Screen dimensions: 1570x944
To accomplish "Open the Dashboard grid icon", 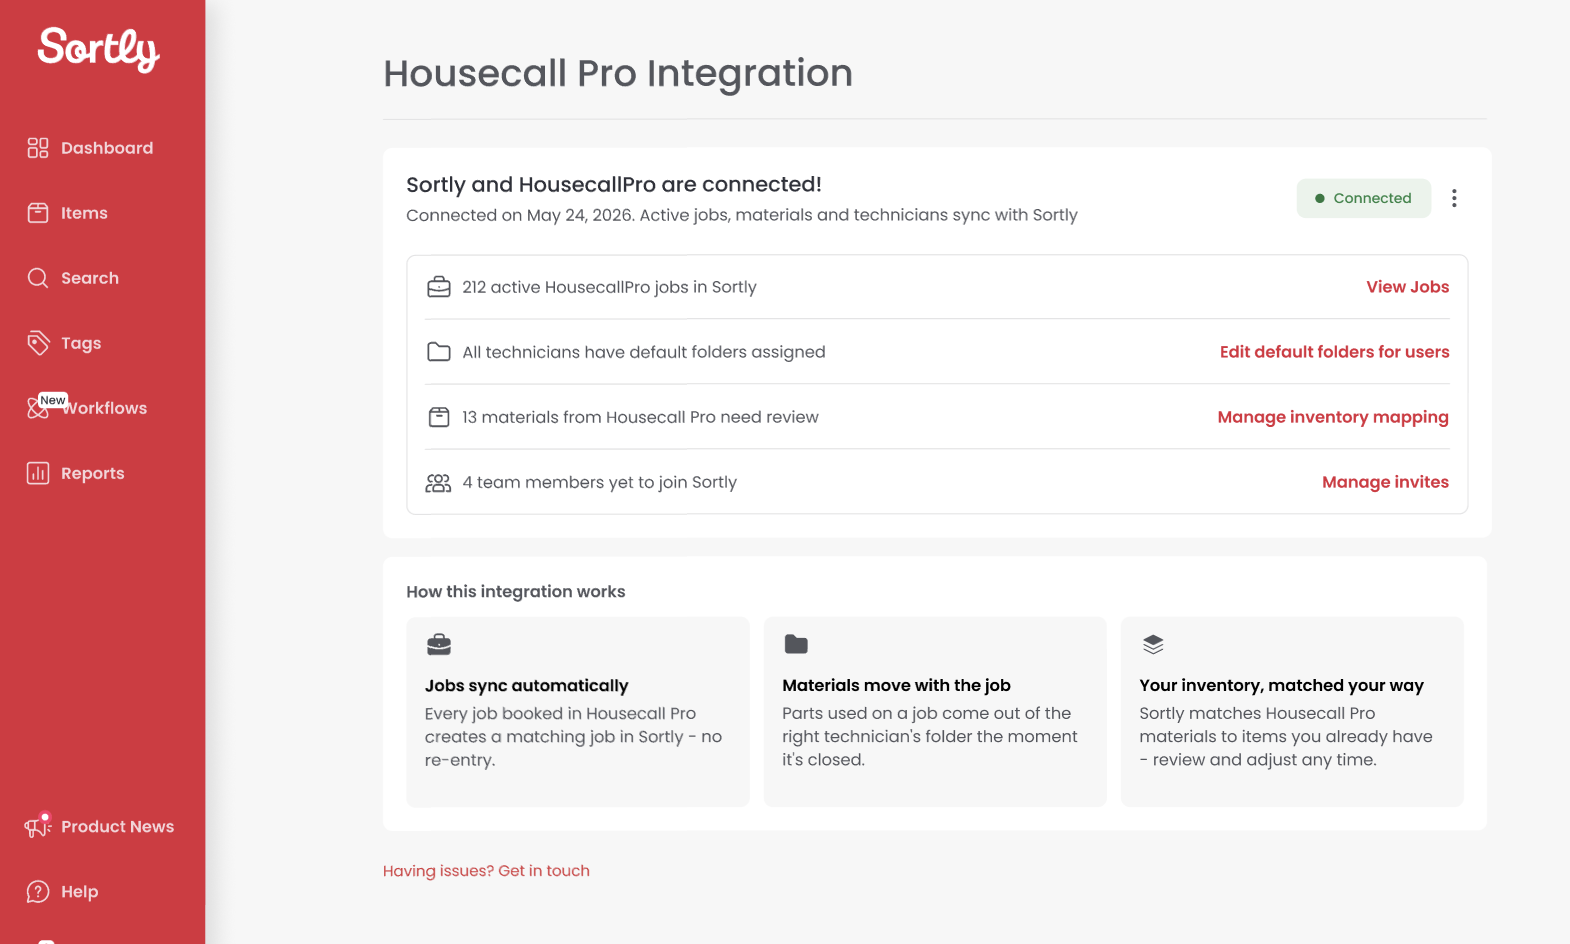I will click(x=38, y=148).
